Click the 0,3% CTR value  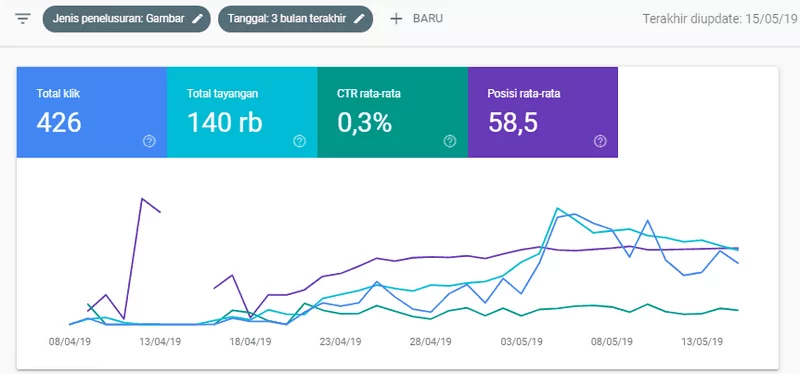coord(364,123)
